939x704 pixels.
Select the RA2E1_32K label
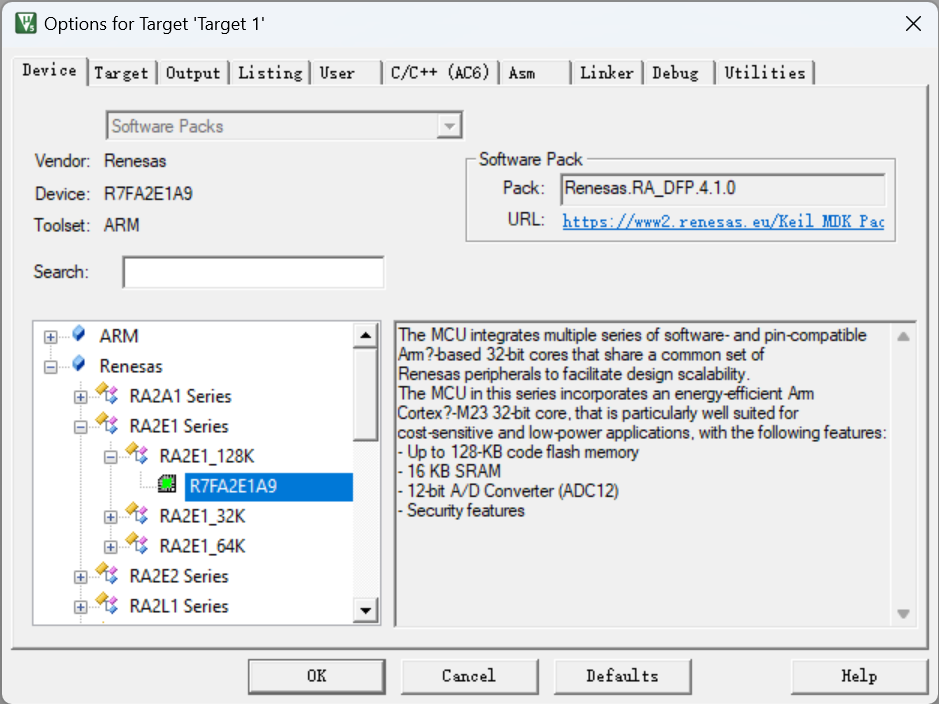pos(202,516)
